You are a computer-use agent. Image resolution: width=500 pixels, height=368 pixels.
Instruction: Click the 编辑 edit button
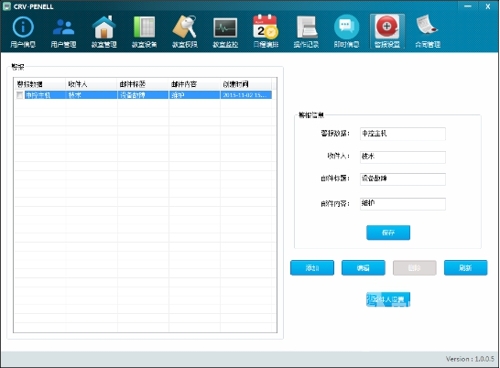pos(363,268)
